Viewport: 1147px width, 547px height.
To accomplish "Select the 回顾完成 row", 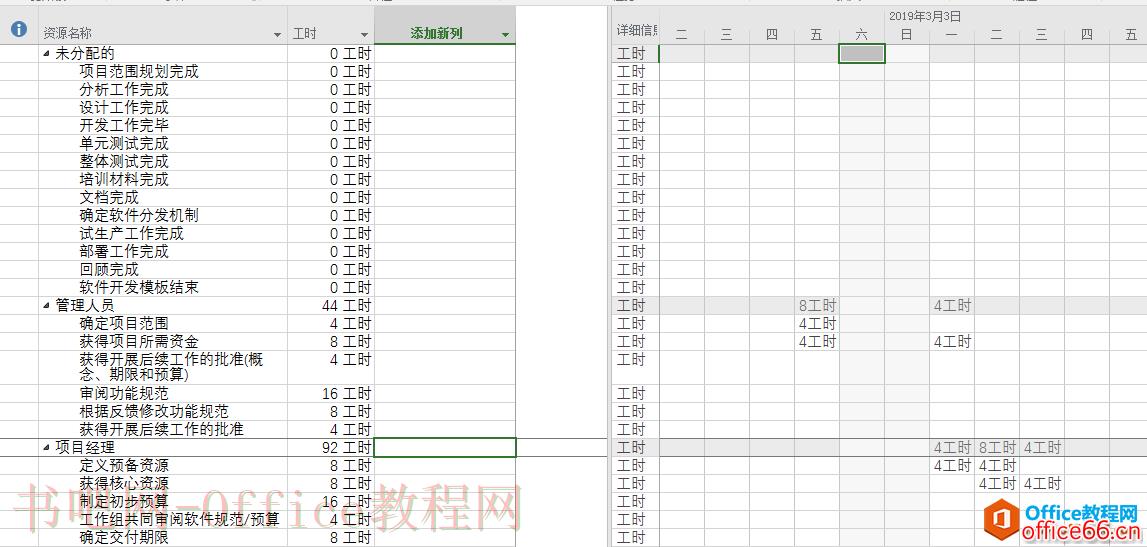I will (x=109, y=270).
